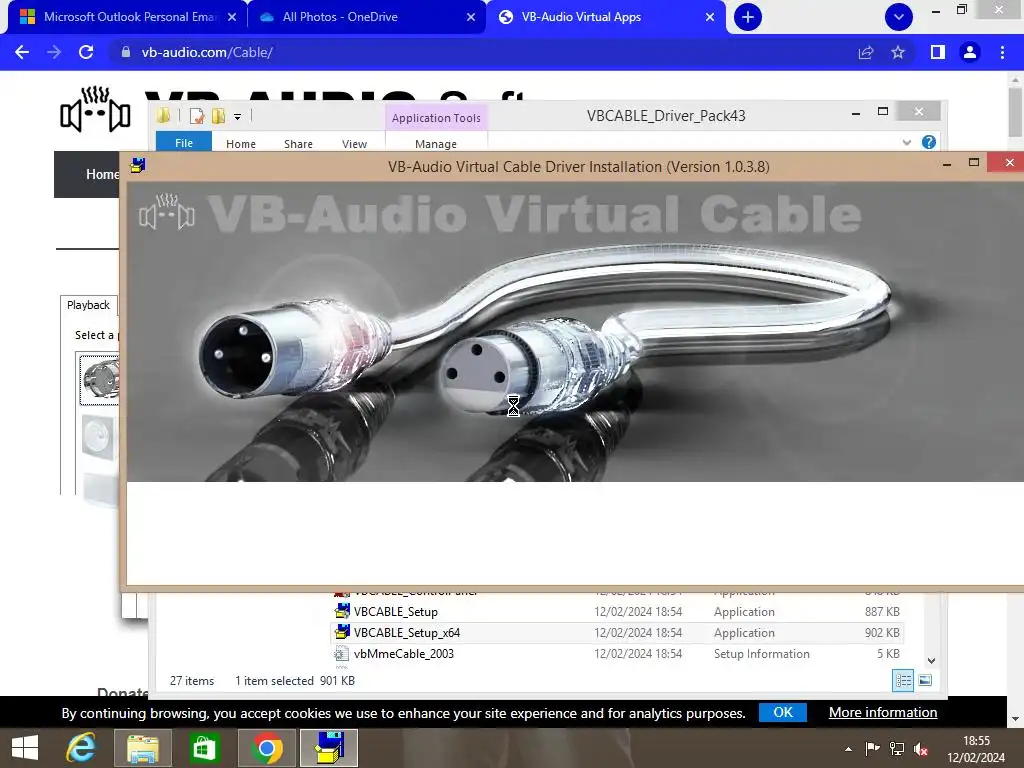Image resolution: width=1024 pixels, height=768 pixels.
Task: Expand the Explorer ribbon with the chevron
Action: pyautogui.click(x=906, y=142)
